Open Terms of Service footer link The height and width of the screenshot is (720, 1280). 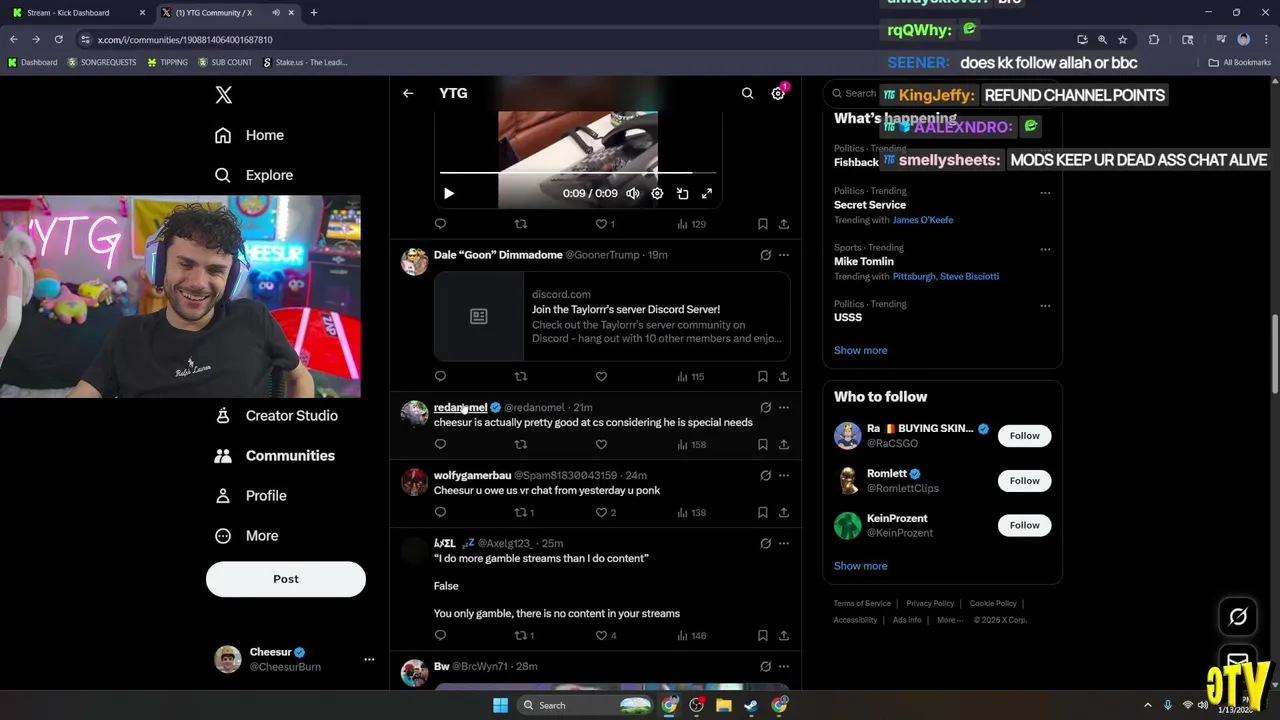point(862,603)
